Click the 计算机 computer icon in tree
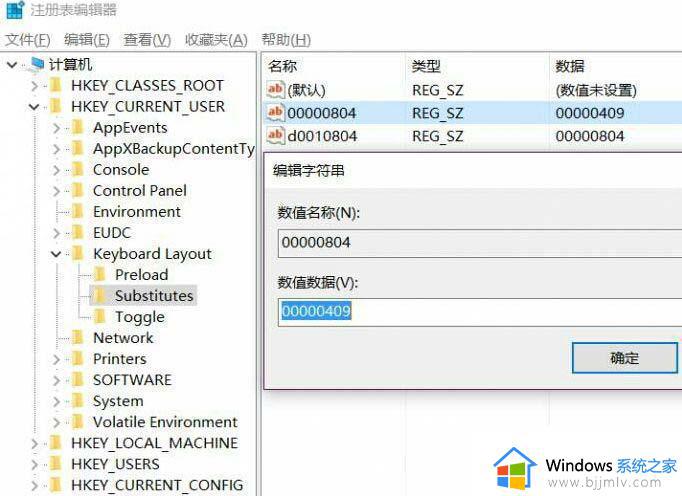 pos(35,64)
